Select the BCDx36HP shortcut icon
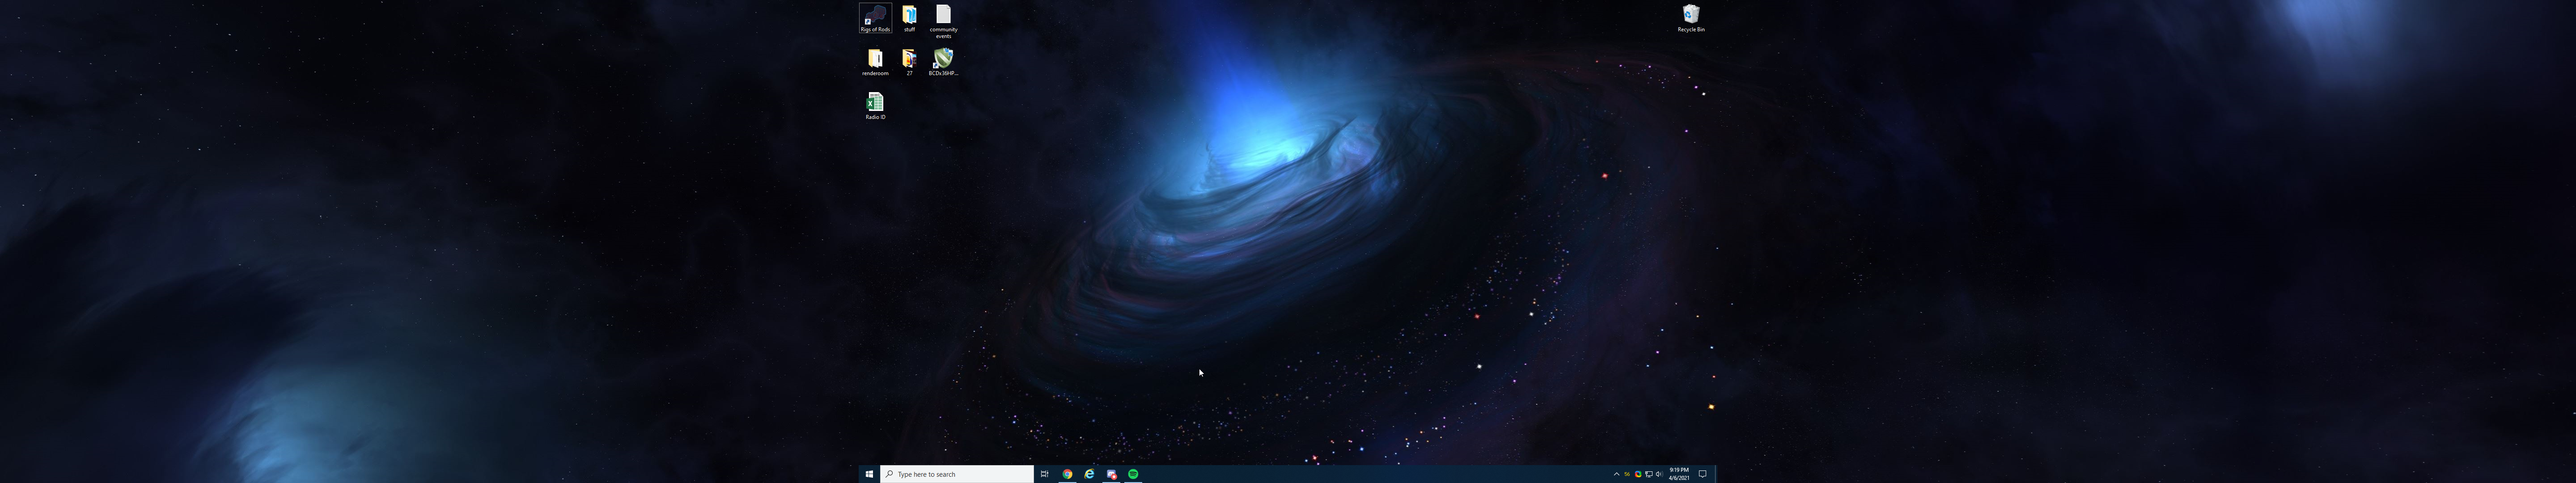 [943, 59]
